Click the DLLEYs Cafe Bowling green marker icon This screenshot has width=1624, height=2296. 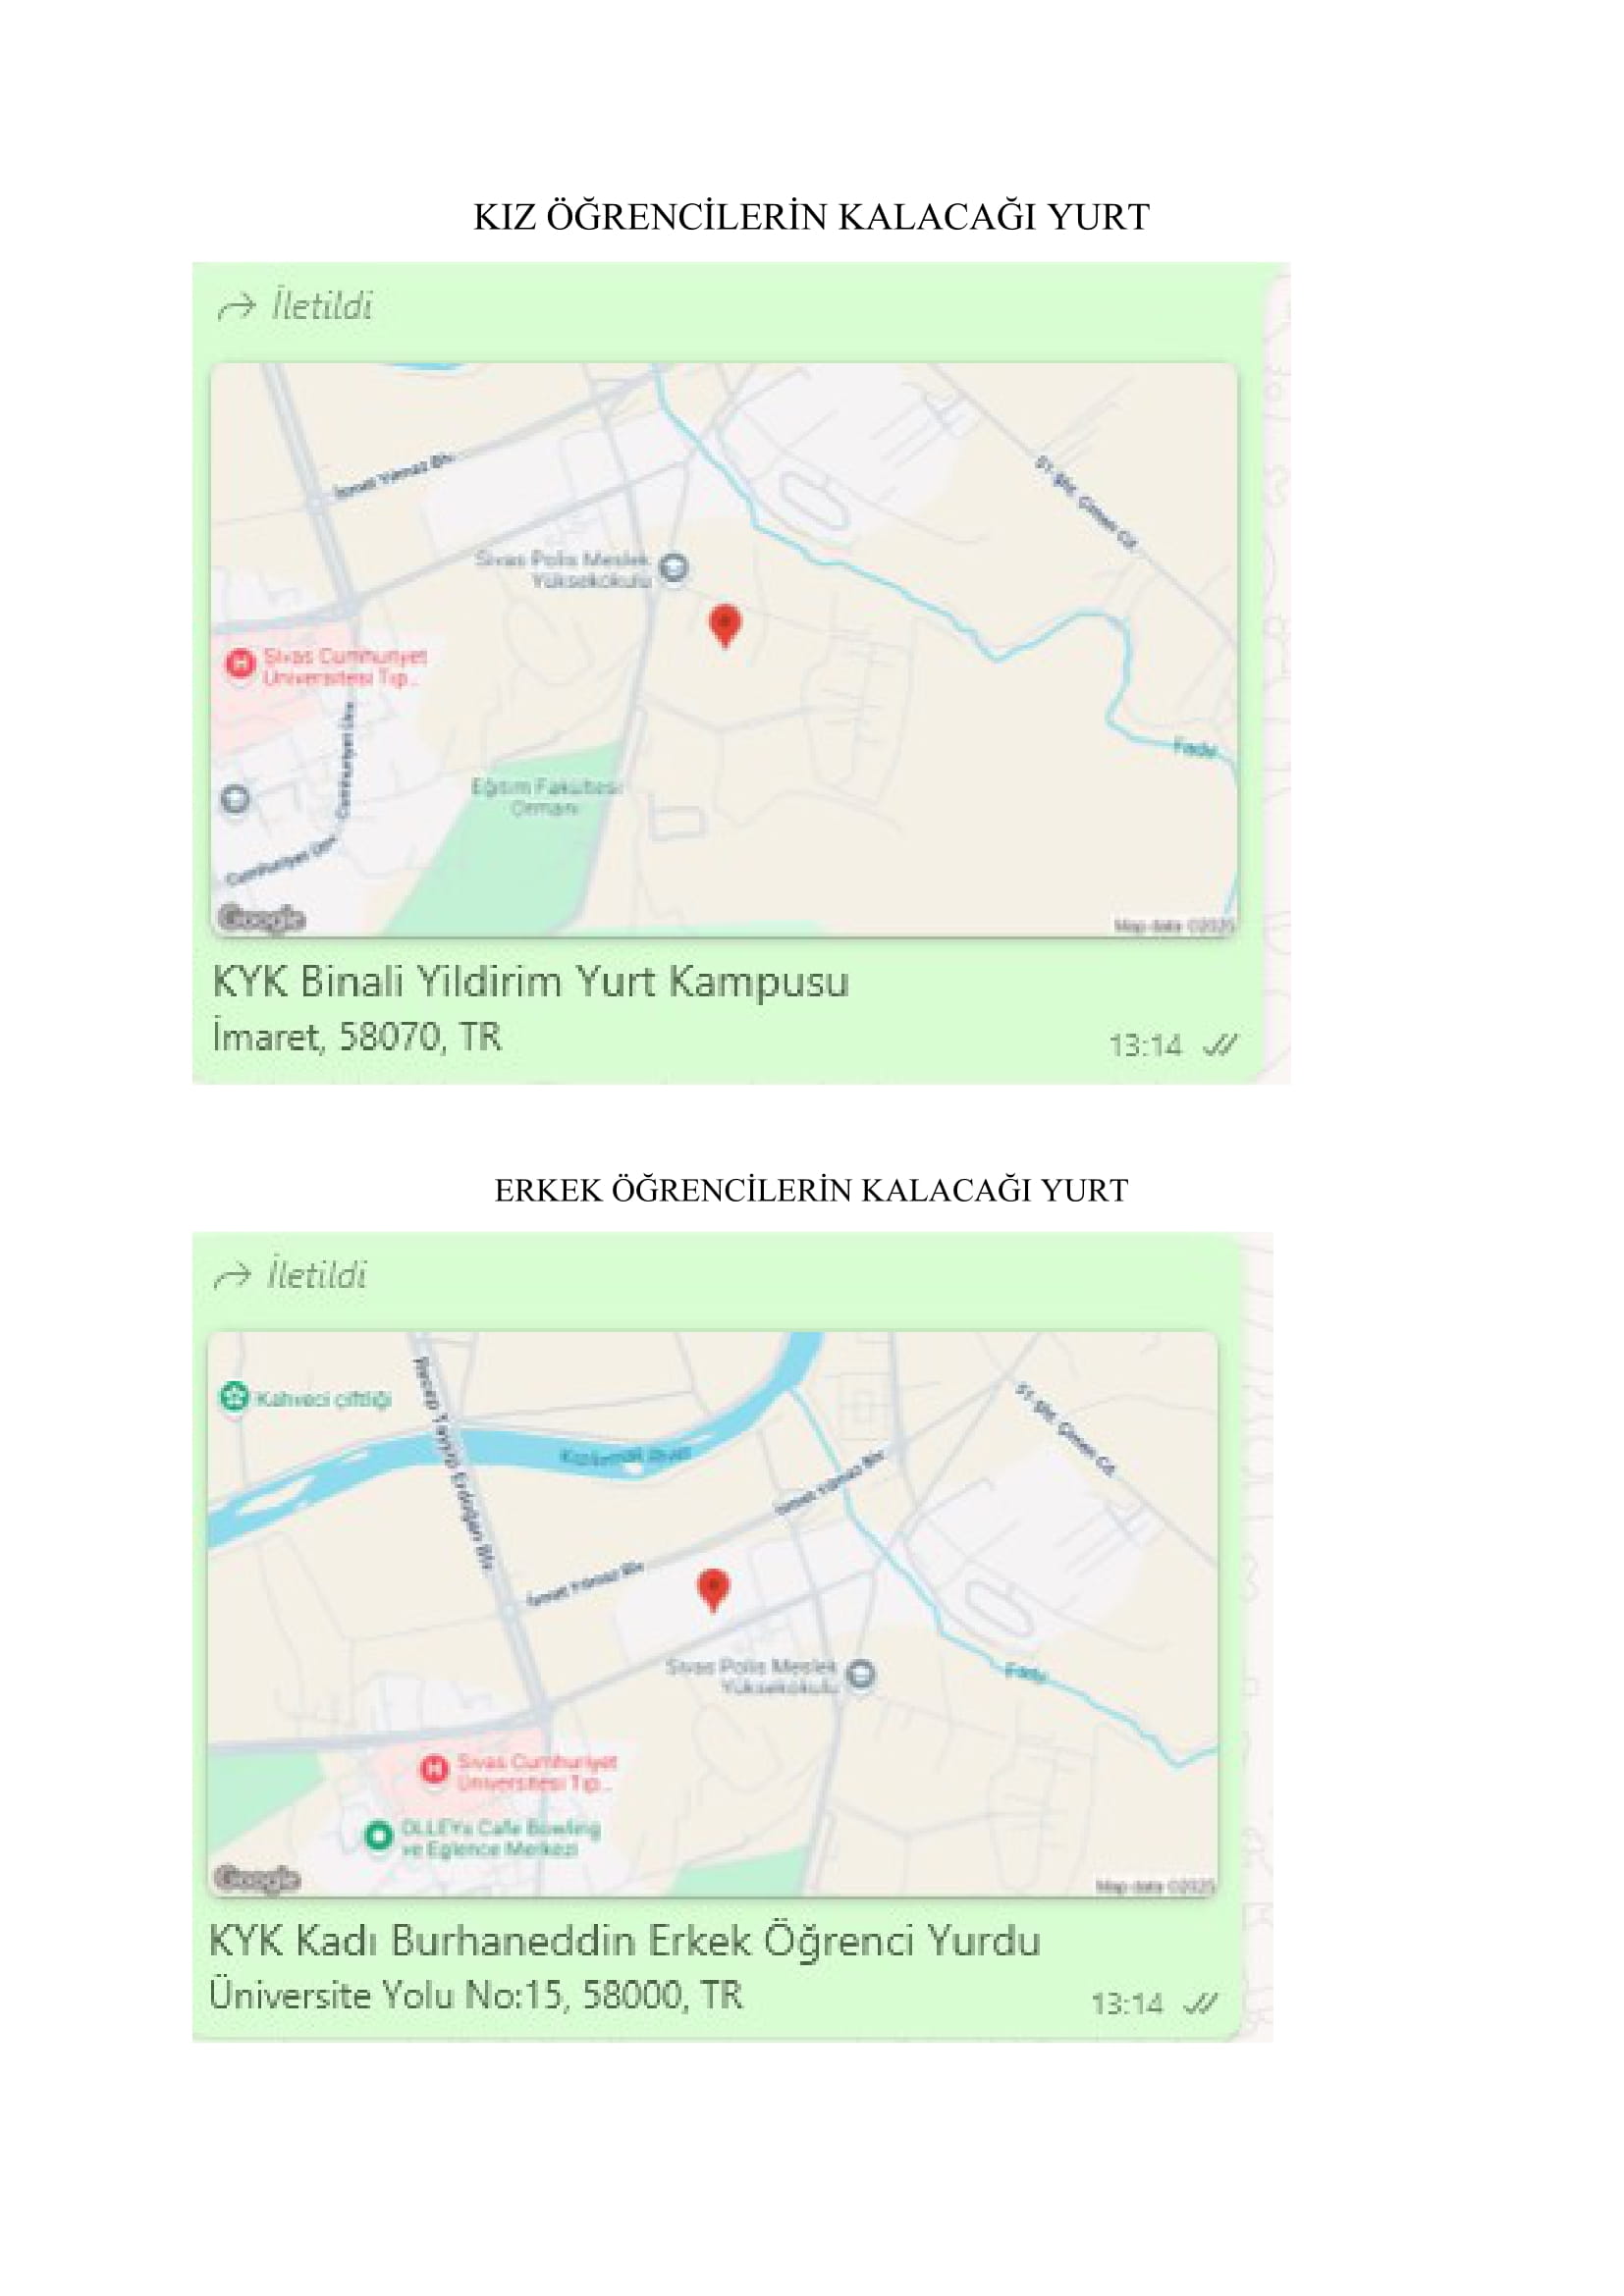pyautogui.click(x=378, y=1835)
